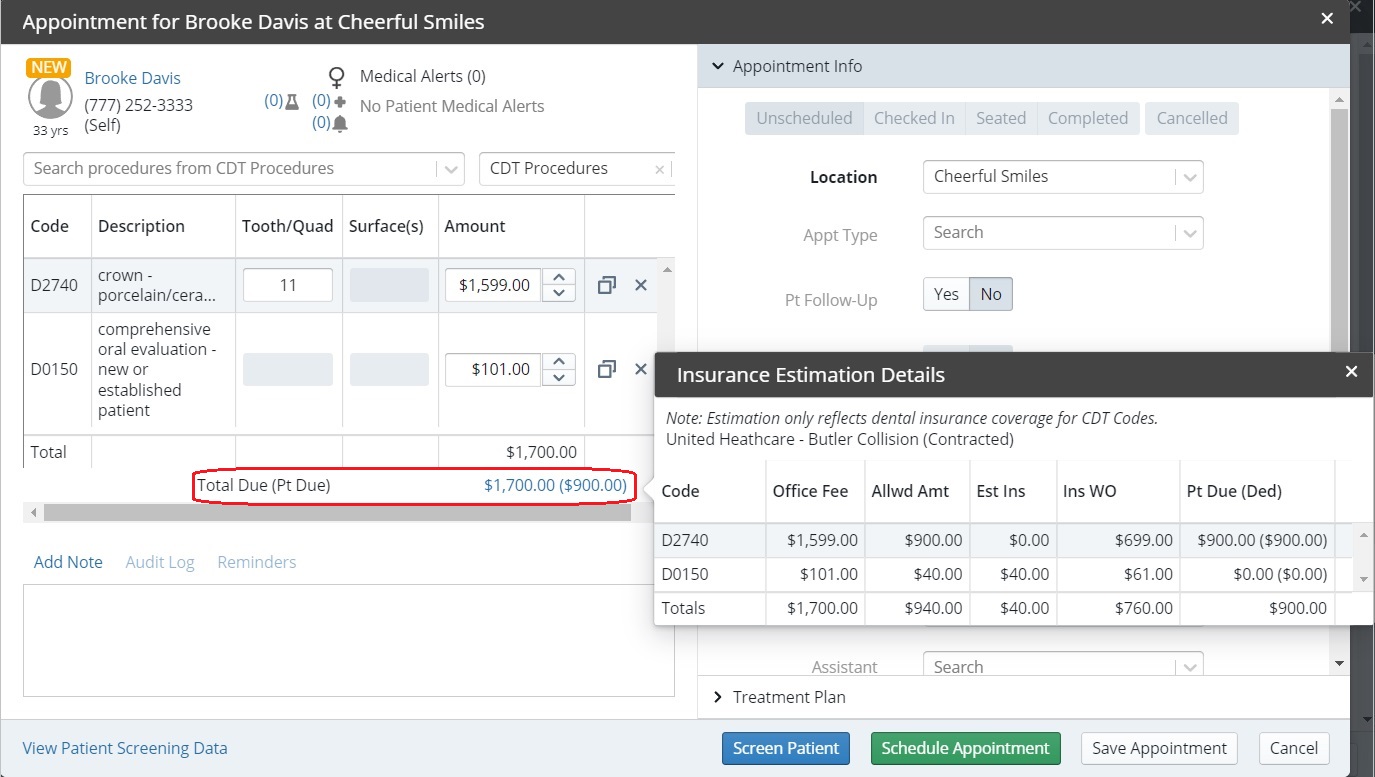Click the patient avatar icon
The height and width of the screenshot is (777, 1375).
(49, 97)
